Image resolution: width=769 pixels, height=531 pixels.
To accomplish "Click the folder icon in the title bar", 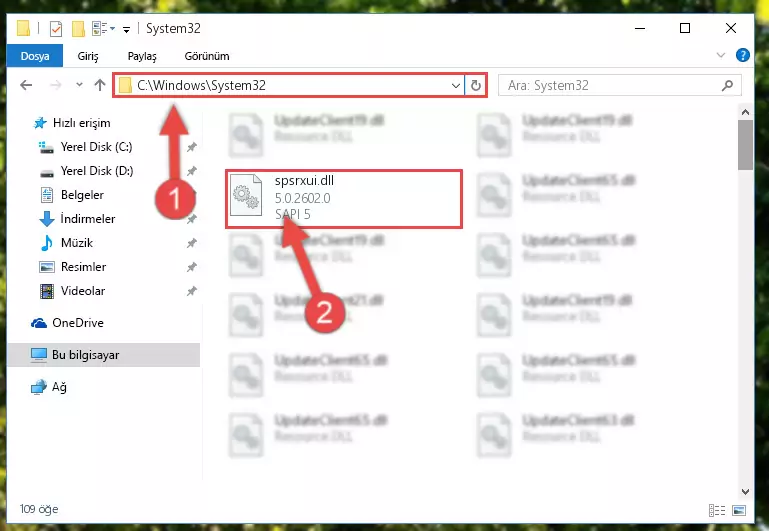I will coord(23,28).
